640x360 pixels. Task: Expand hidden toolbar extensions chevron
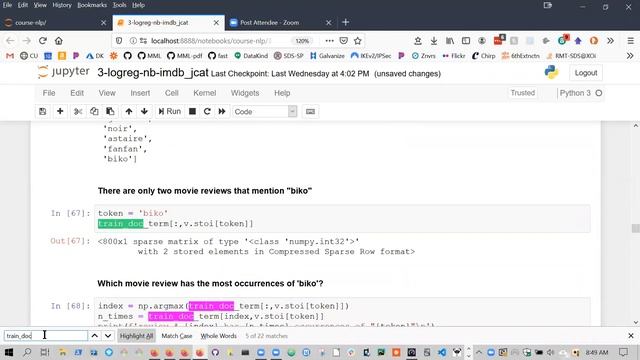610,41
